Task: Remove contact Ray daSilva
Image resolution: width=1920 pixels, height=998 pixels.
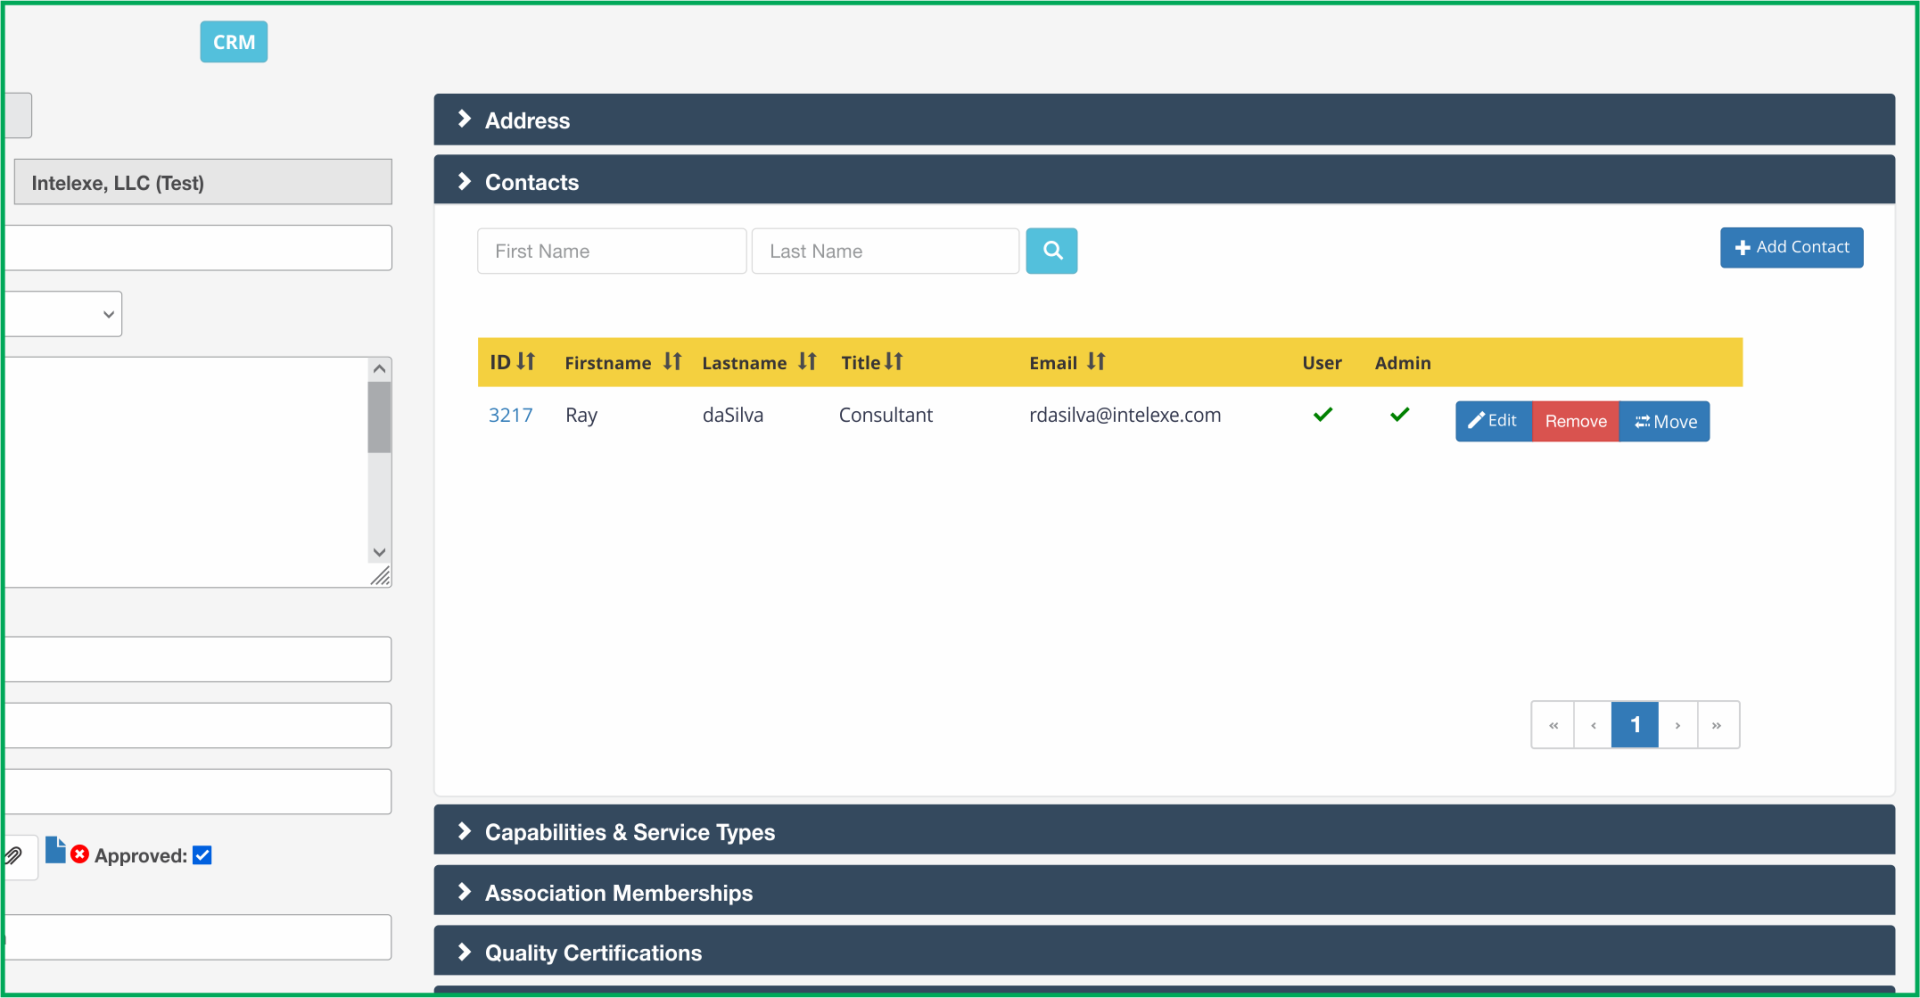Action: (1575, 421)
